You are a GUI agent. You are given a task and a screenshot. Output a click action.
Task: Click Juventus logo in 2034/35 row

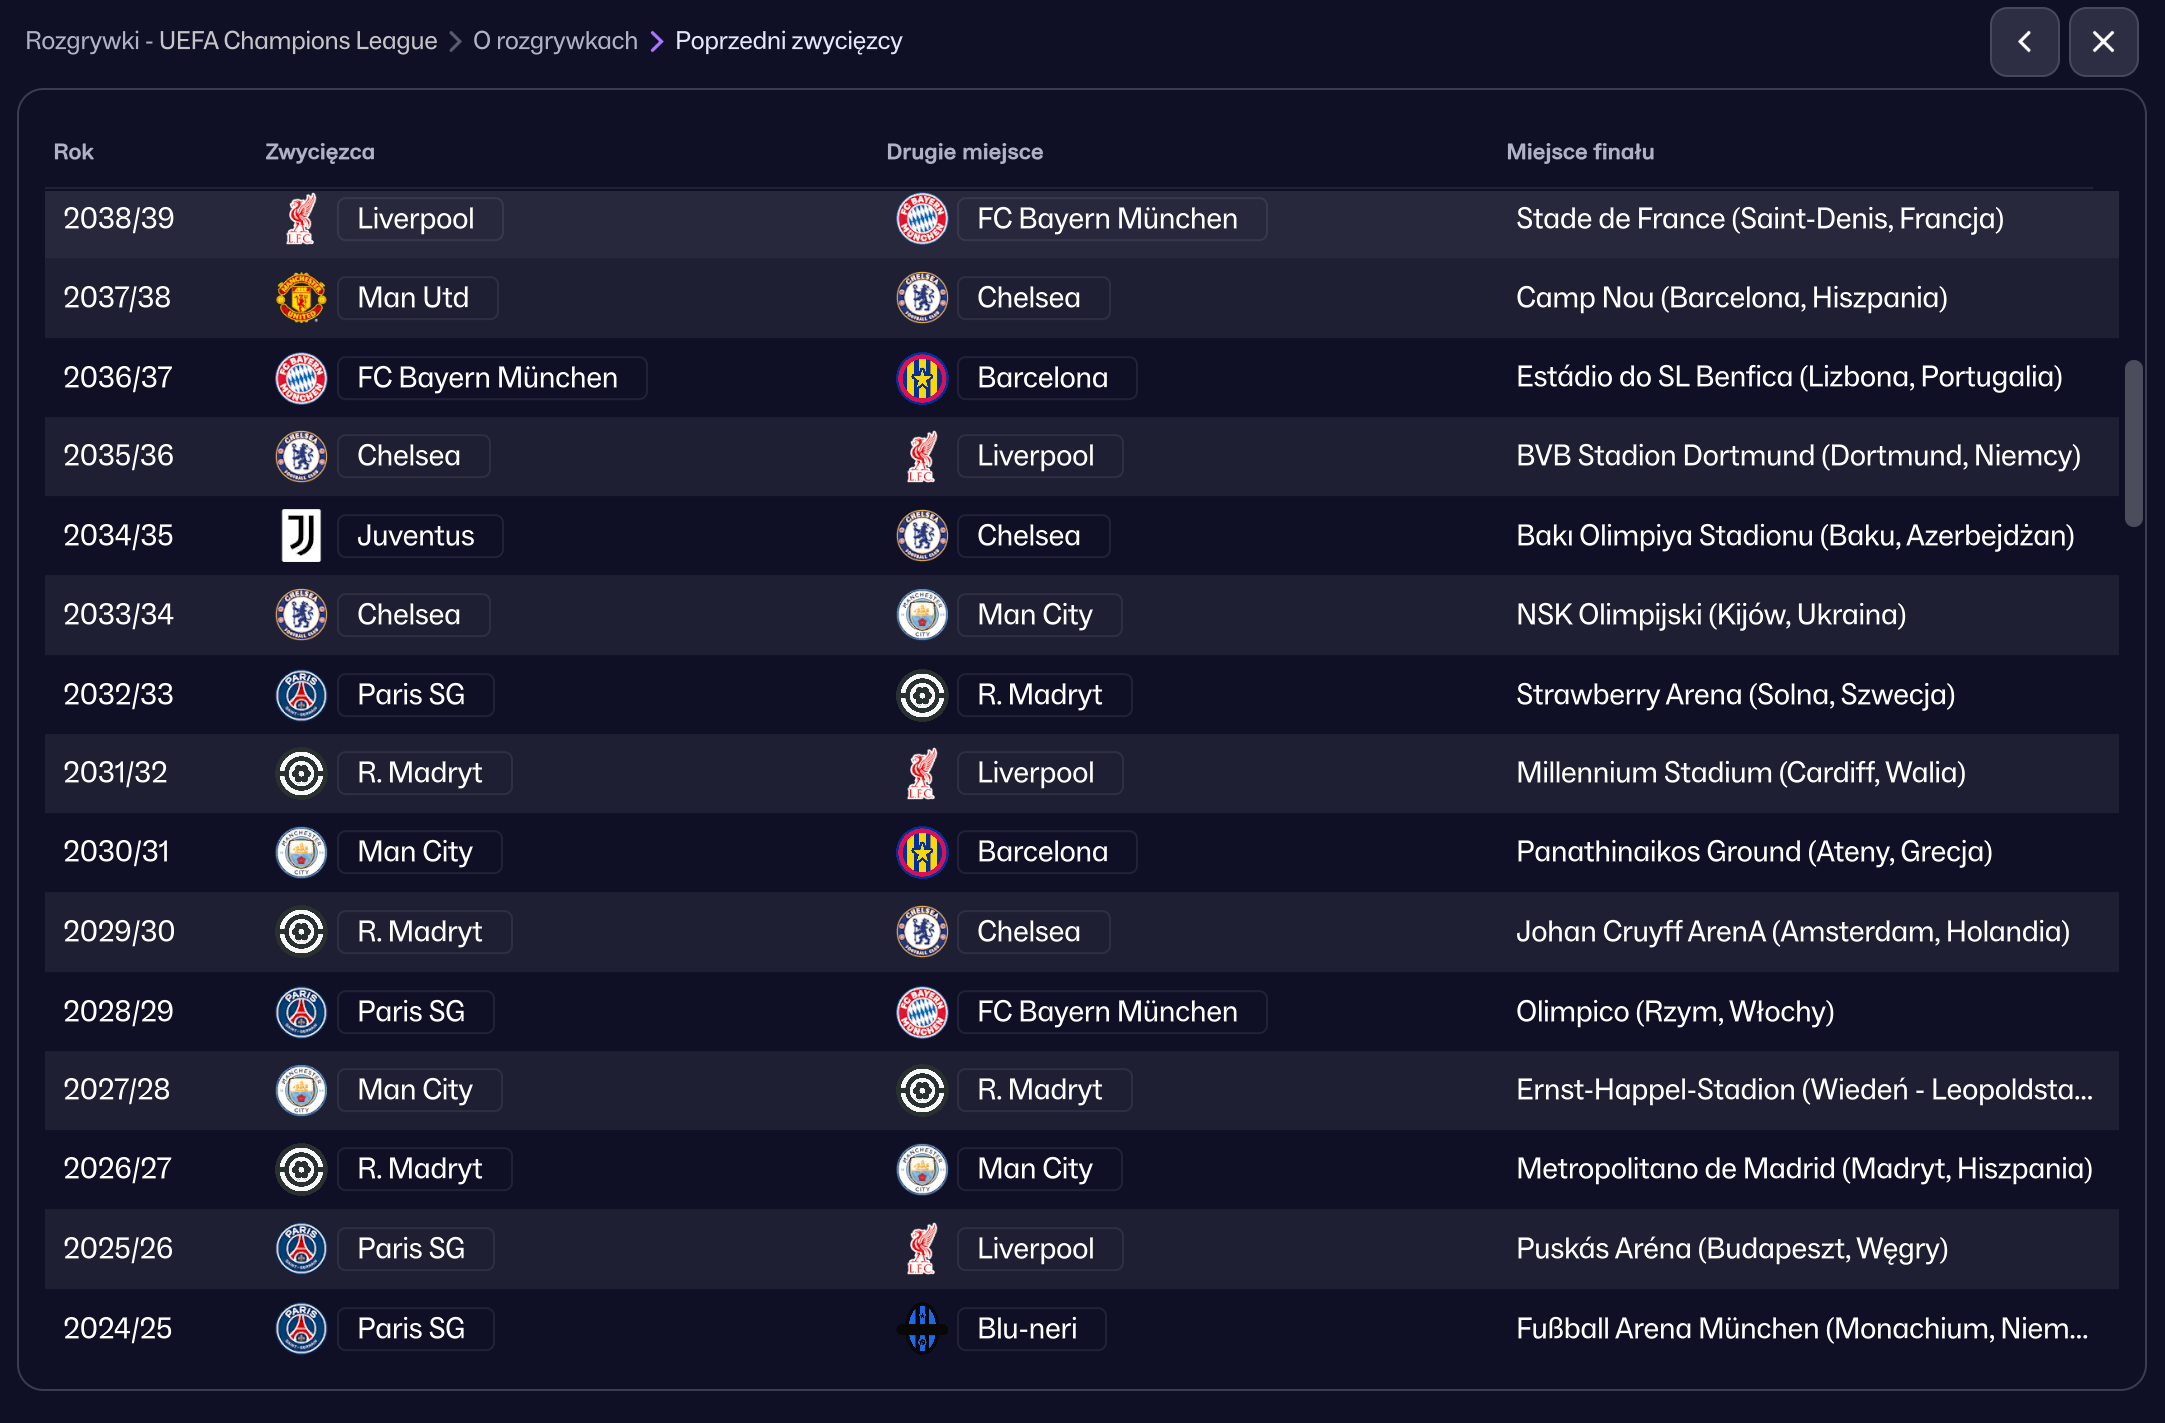301,535
